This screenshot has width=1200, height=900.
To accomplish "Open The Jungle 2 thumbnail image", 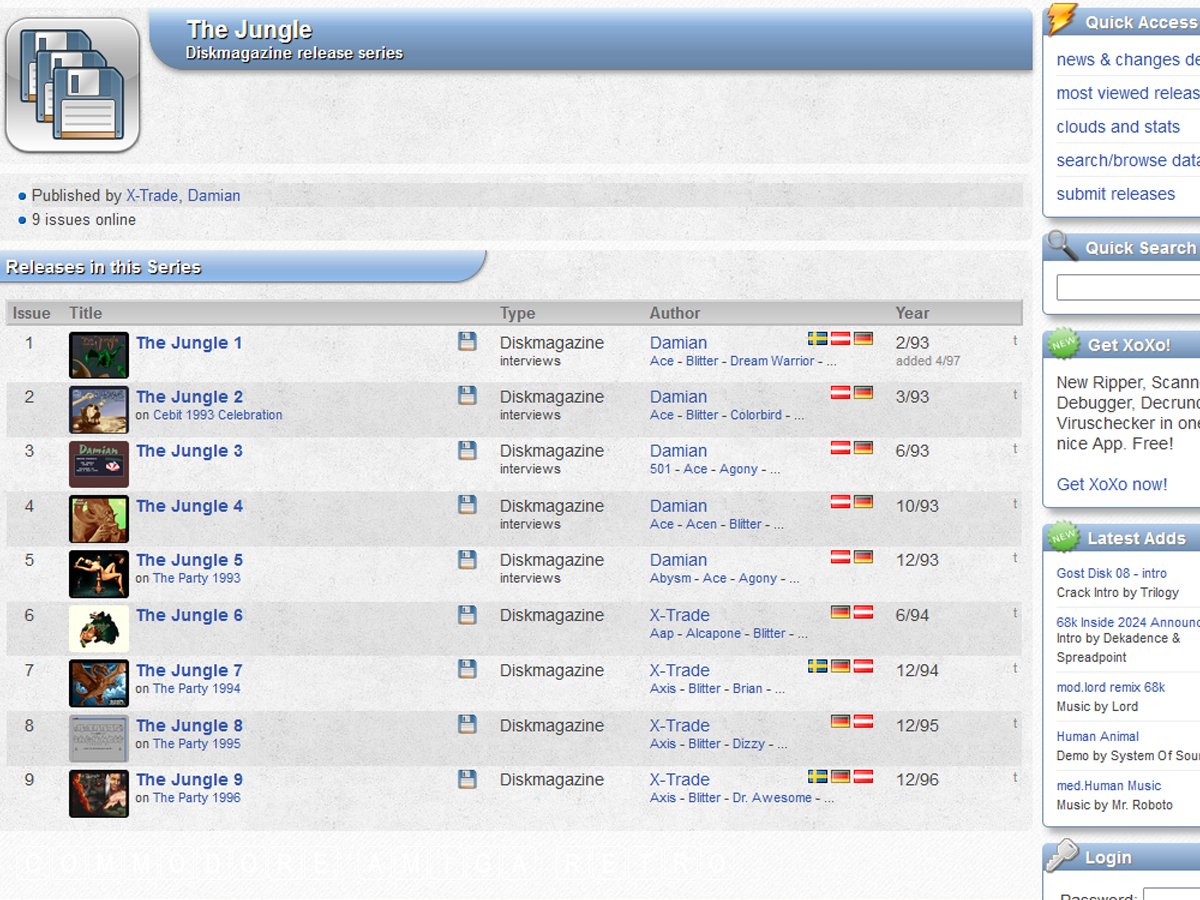I will (98, 410).
